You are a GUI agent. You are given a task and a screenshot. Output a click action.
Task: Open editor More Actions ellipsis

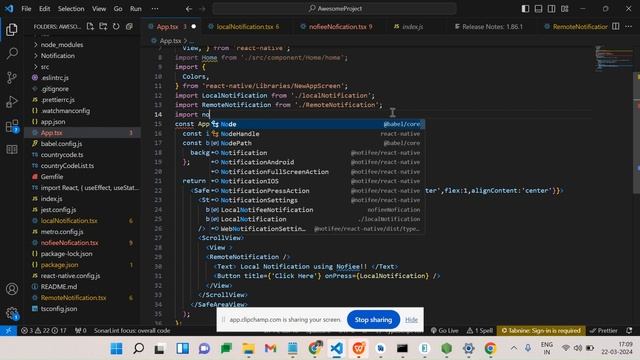[629, 27]
